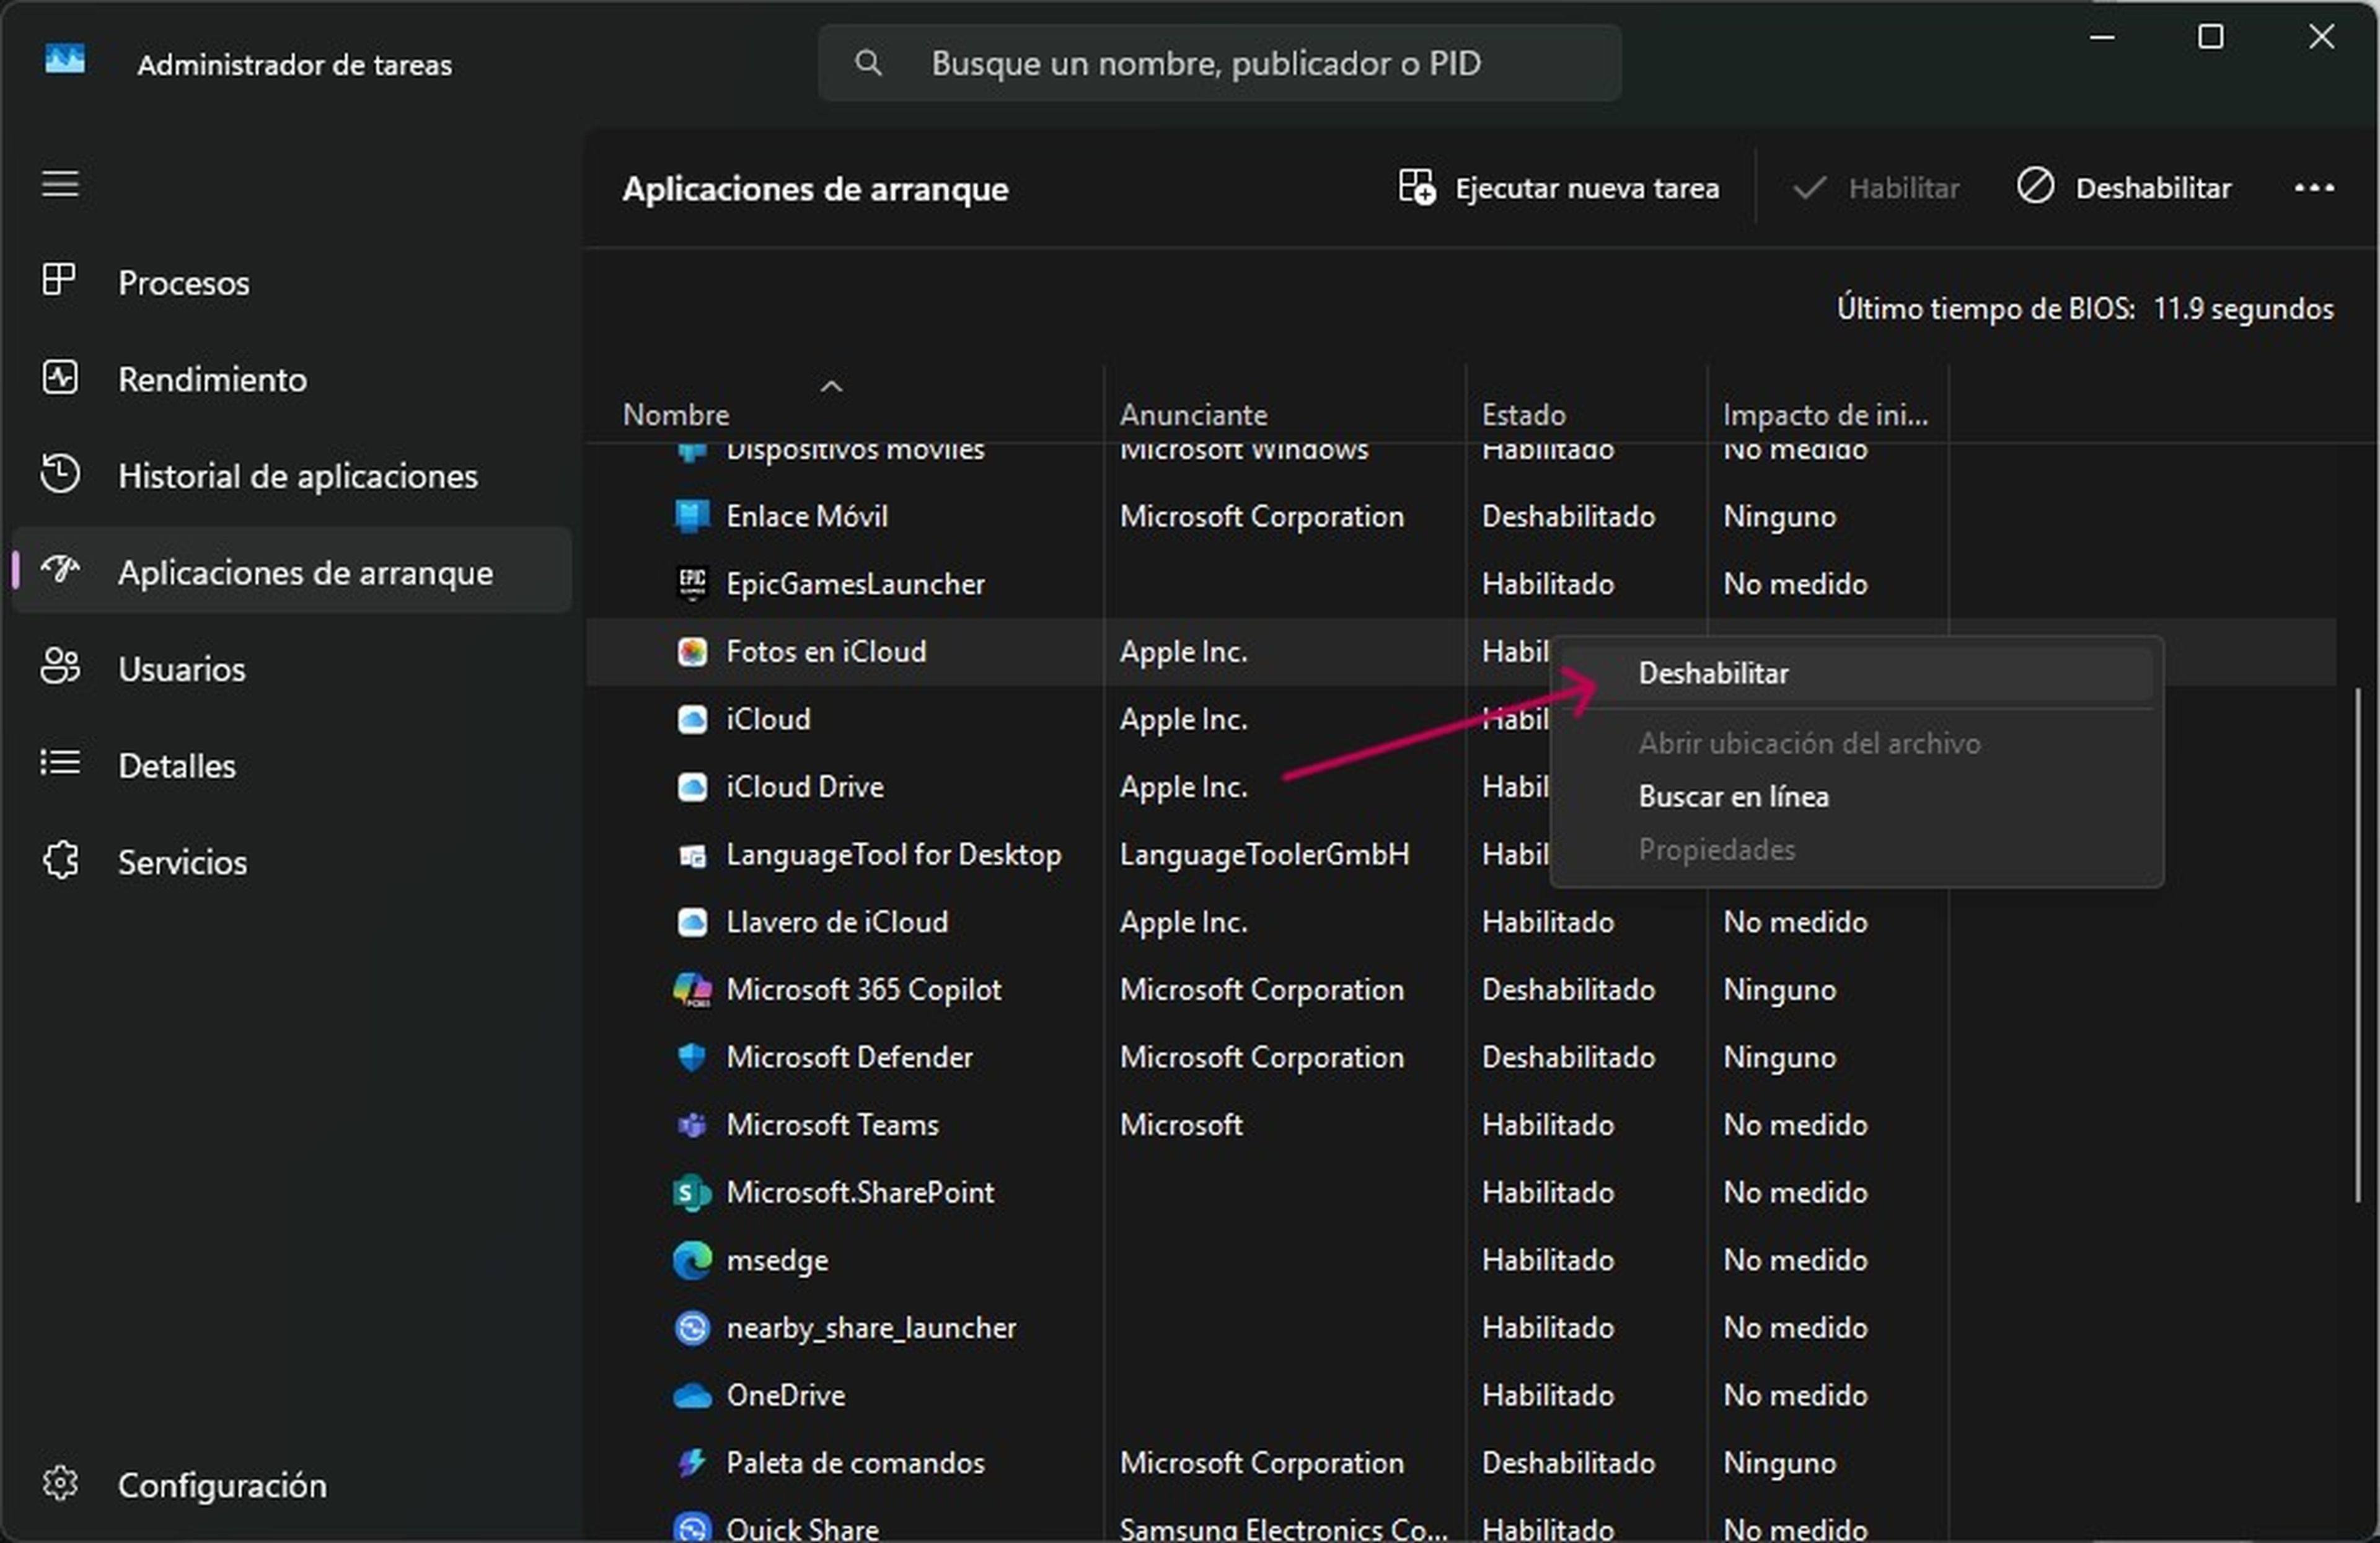This screenshot has width=2380, height=1543.
Task: Click the search box for name or PID
Action: click(1219, 64)
